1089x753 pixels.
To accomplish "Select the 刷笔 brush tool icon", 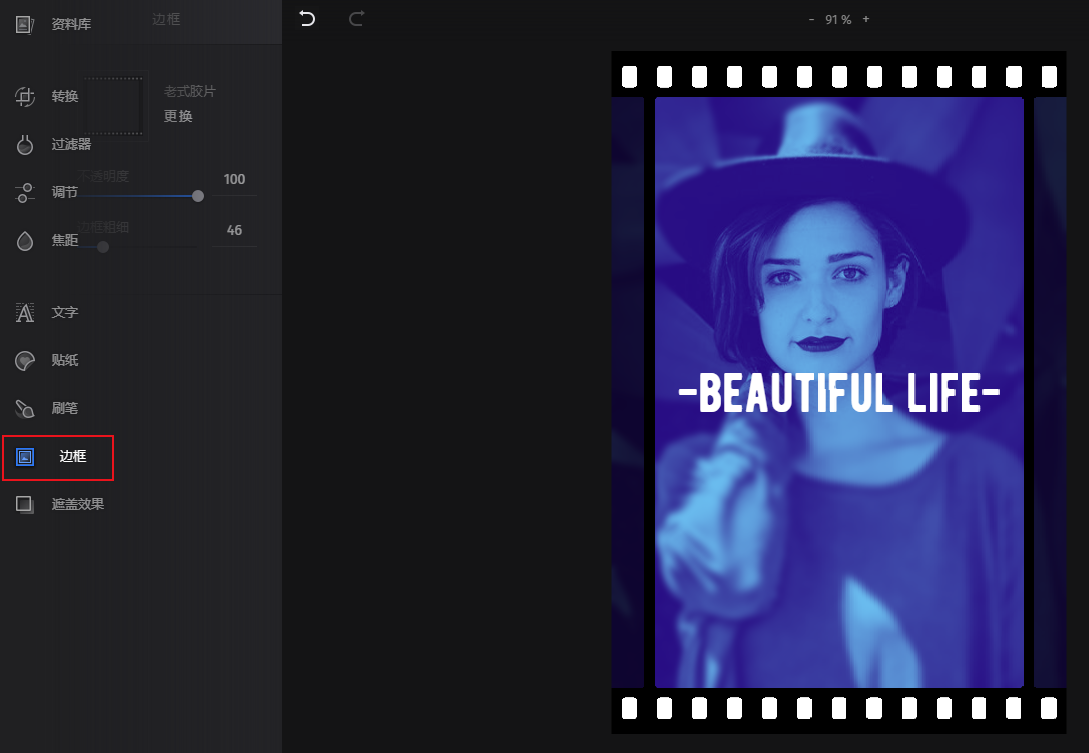I will coord(25,408).
